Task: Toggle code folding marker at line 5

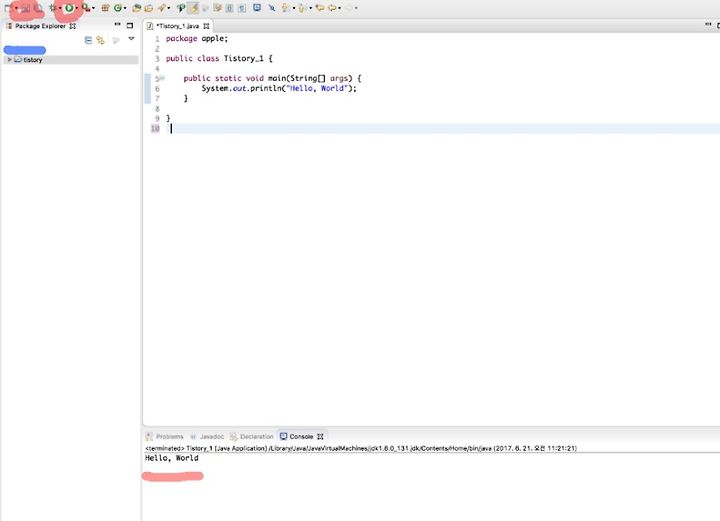Action: (x=162, y=78)
